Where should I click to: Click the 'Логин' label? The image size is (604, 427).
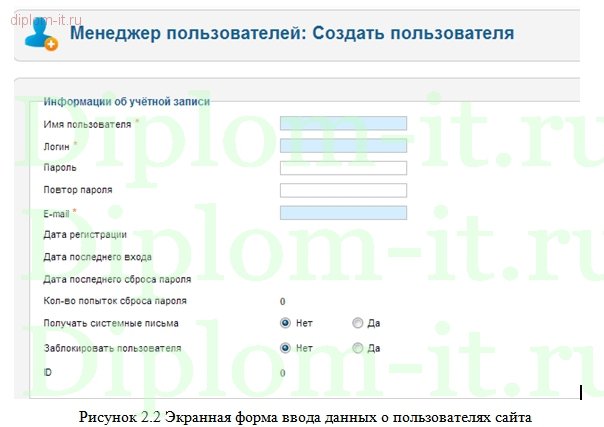tap(56, 147)
